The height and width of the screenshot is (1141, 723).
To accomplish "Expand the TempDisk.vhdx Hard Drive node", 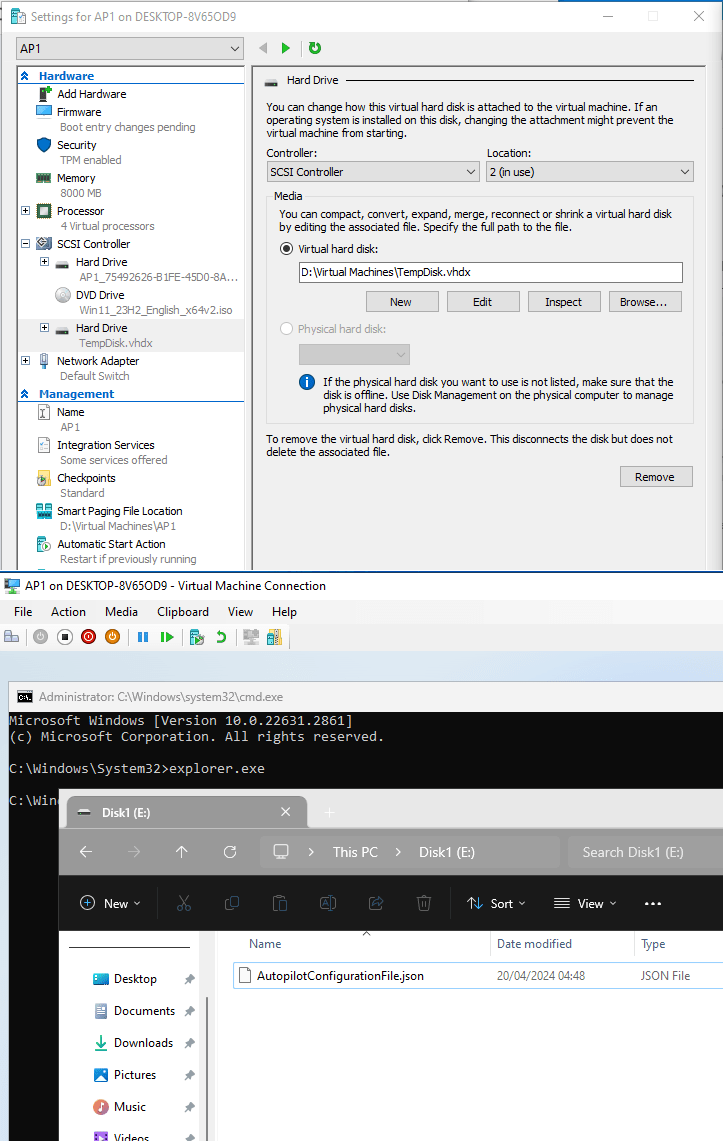I will point(44,328).
